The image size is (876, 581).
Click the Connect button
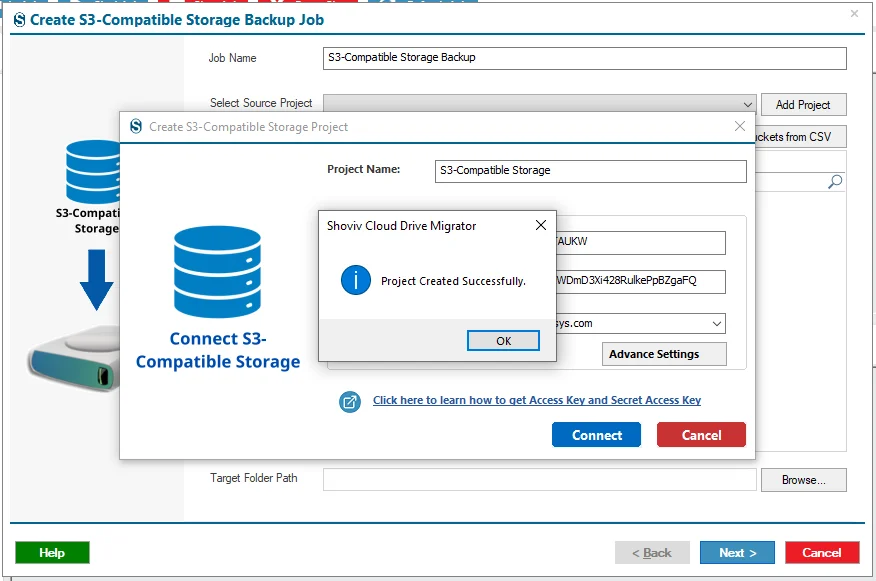(x=596, y=435)
